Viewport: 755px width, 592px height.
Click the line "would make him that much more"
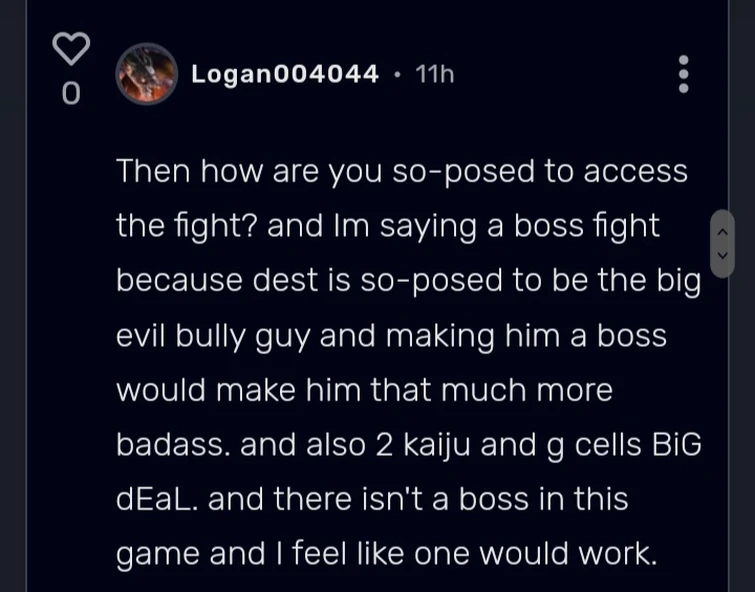pos(364,390)
